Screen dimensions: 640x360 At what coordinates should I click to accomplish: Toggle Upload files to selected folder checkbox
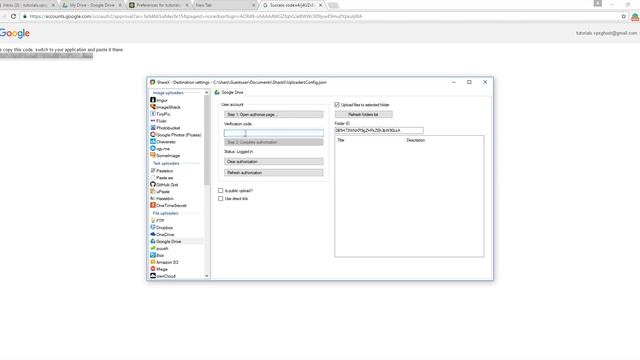(x=337, y=105)
